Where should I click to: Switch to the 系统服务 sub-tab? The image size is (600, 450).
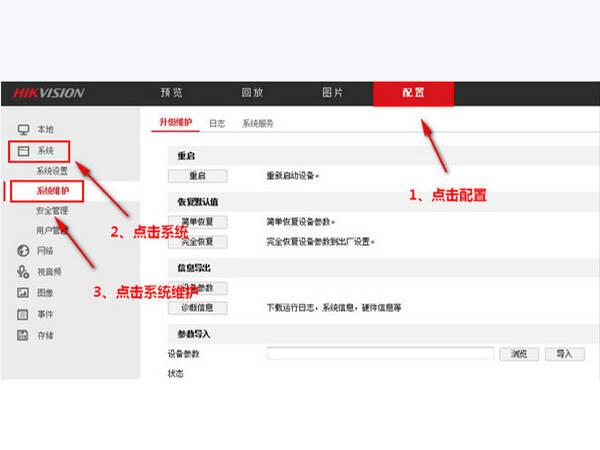click(258, 123)
